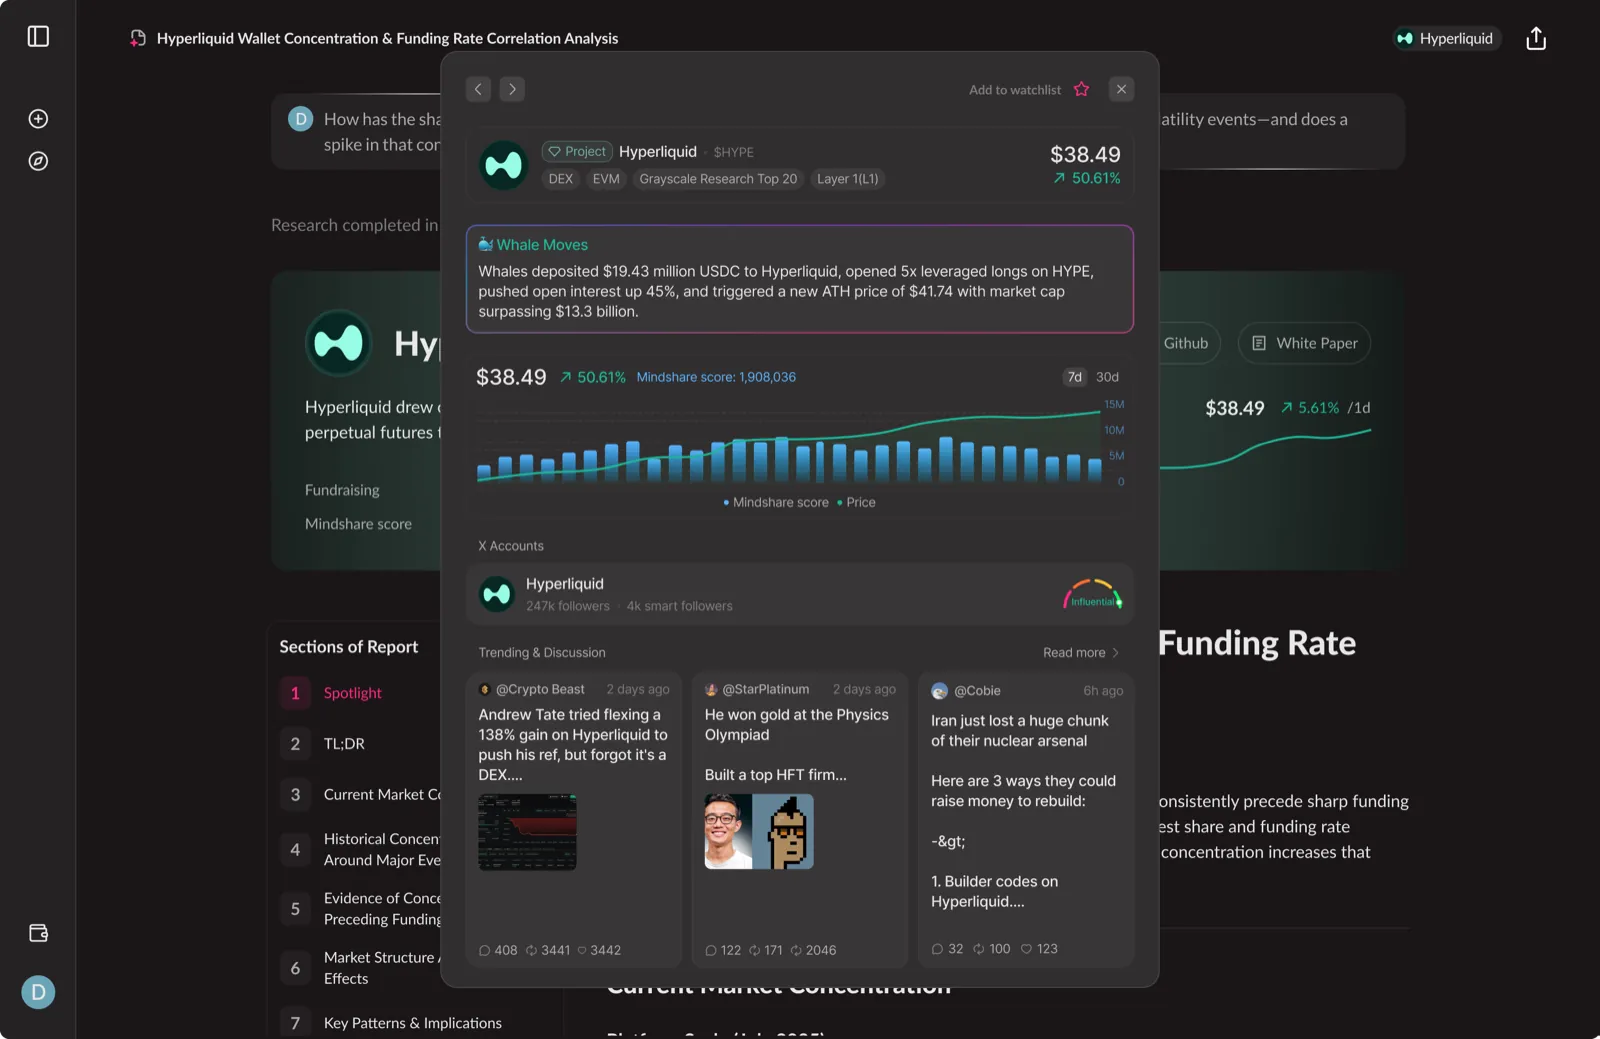Toggle Mindshare score legend item
1600x1039 pixels.
click(776, 502)
